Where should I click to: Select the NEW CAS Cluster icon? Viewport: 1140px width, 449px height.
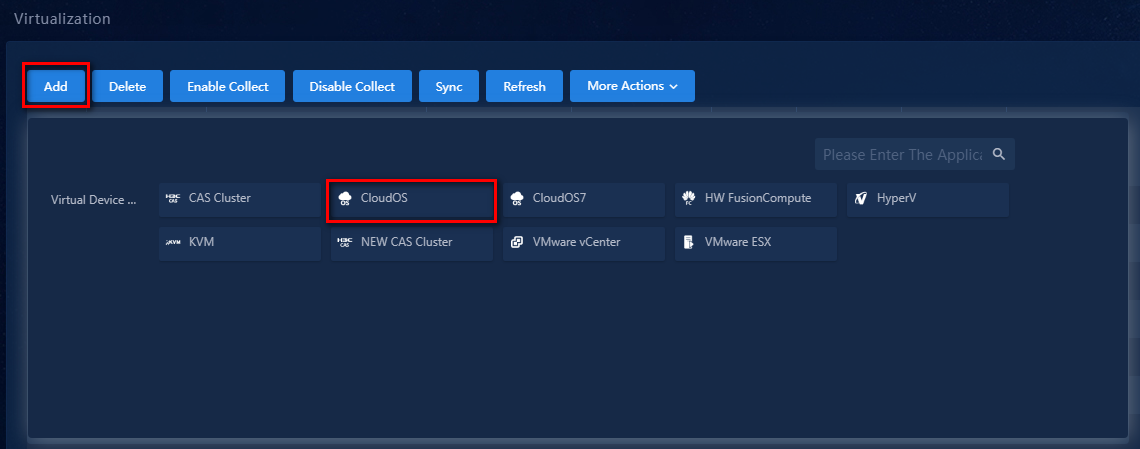pyautogui.click(x=345, y=242)
